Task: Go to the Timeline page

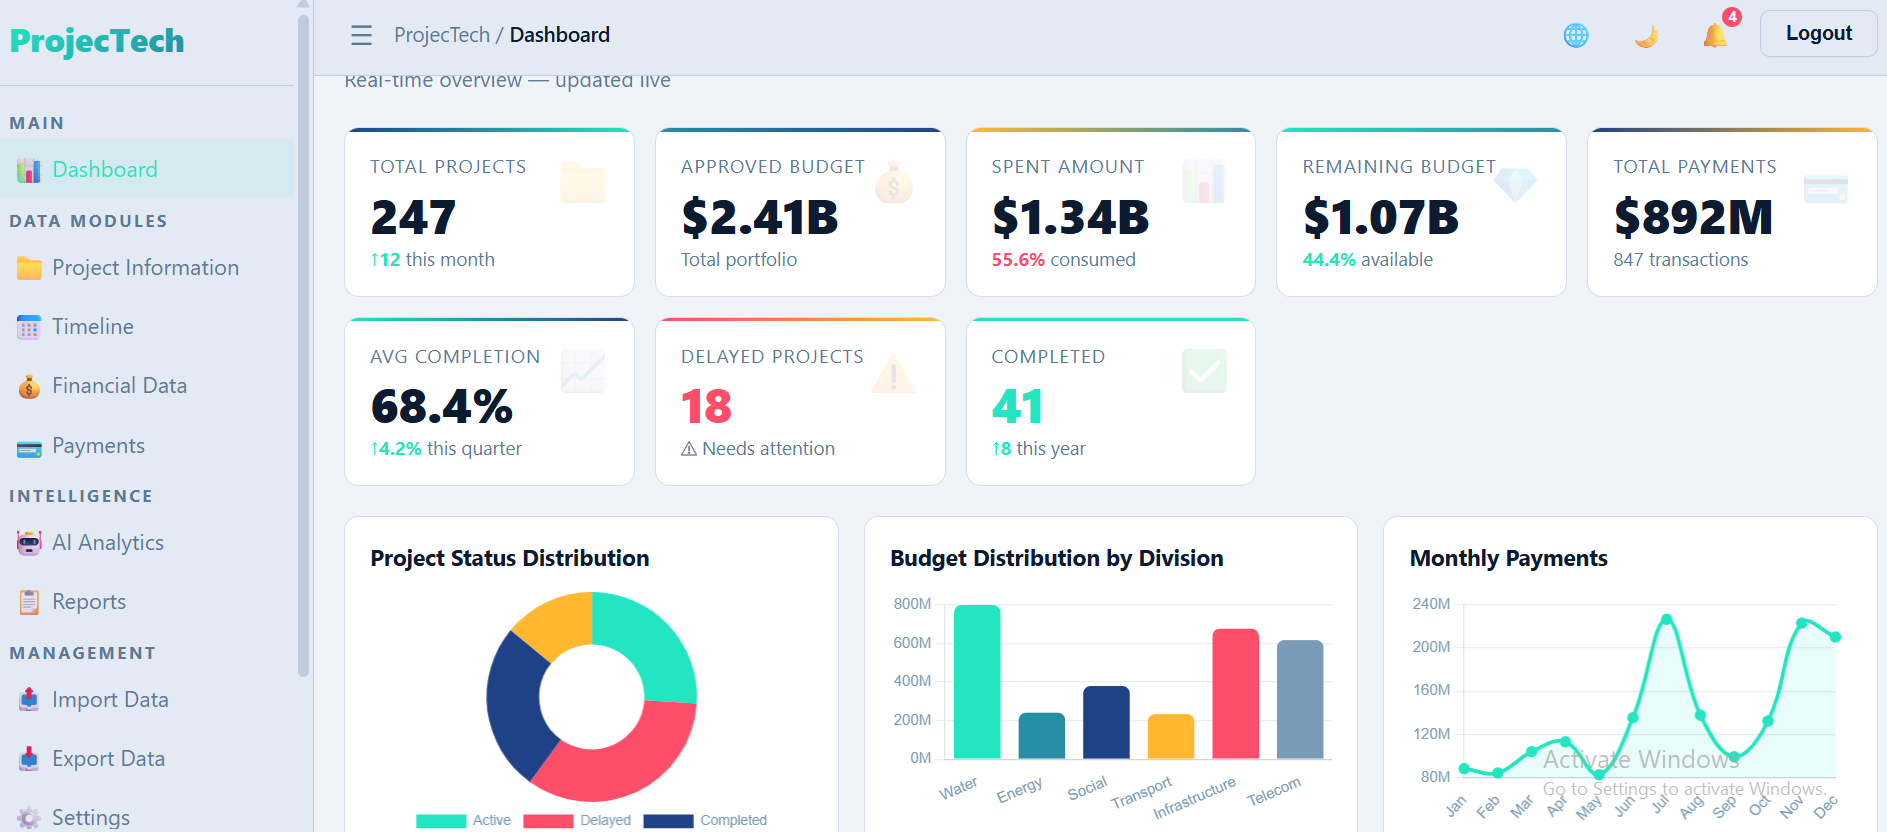Action: coord(147,327)
